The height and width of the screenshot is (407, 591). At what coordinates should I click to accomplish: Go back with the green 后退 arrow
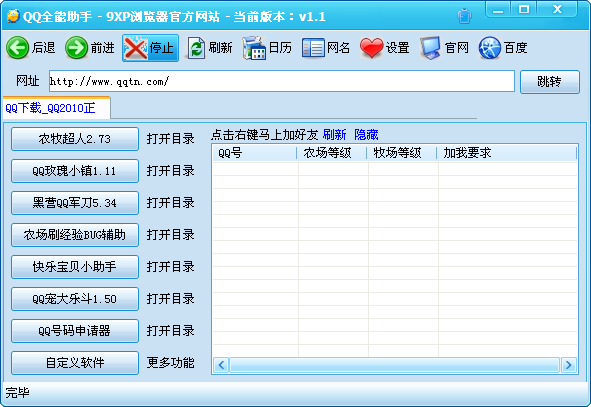(x=17, y=48)
